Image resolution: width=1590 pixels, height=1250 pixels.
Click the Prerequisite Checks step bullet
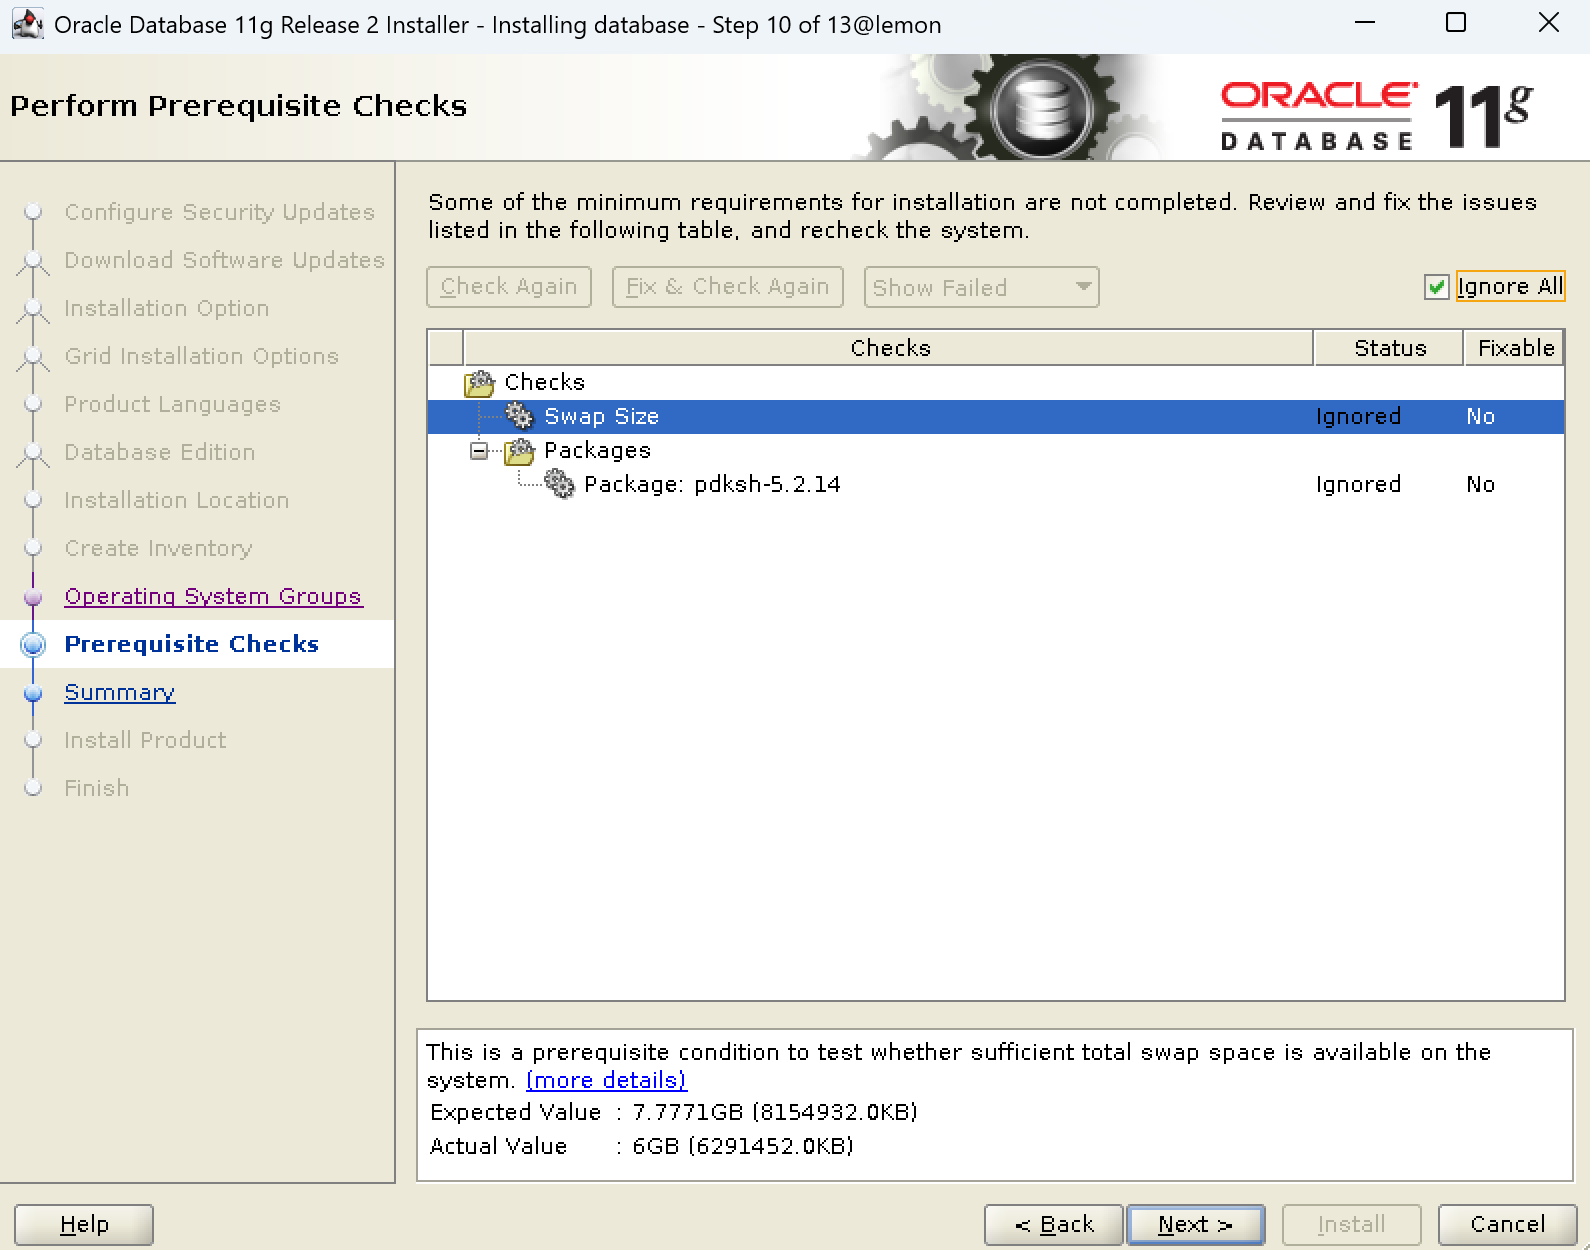pyautogui.click(x=33, y=645)
